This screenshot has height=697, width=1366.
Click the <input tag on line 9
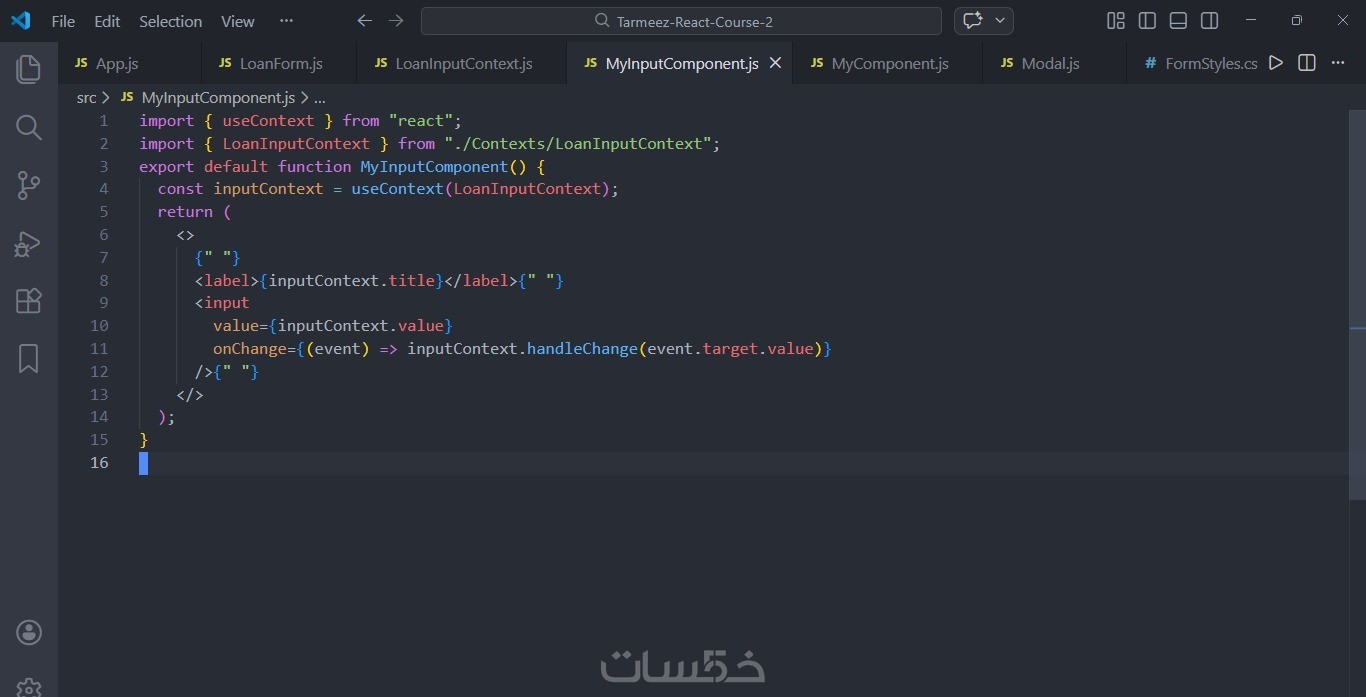click(x=222, y=303)
